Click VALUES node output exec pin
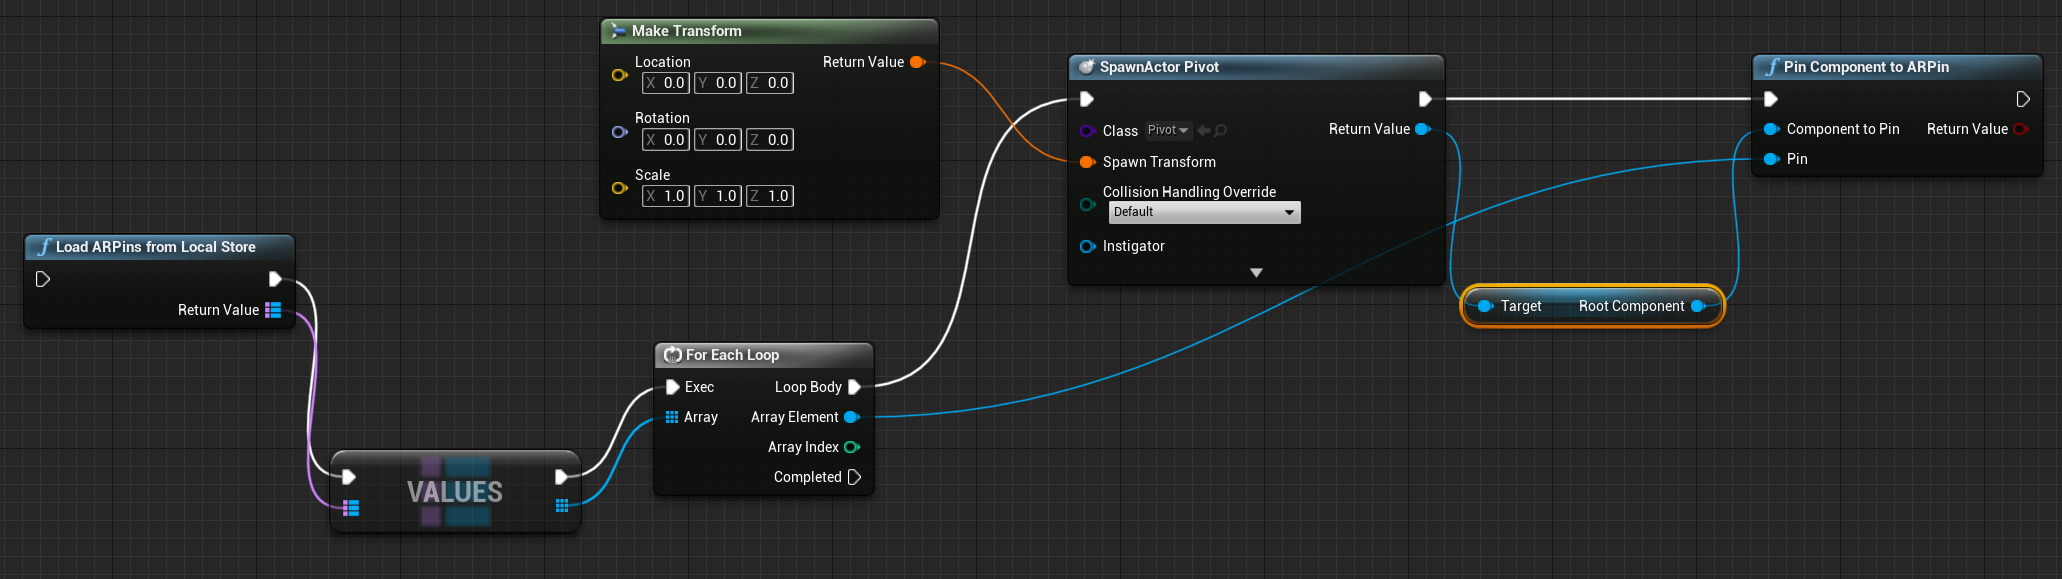The width and height of the screenshot is (2062, 579). tap(561, 477)
